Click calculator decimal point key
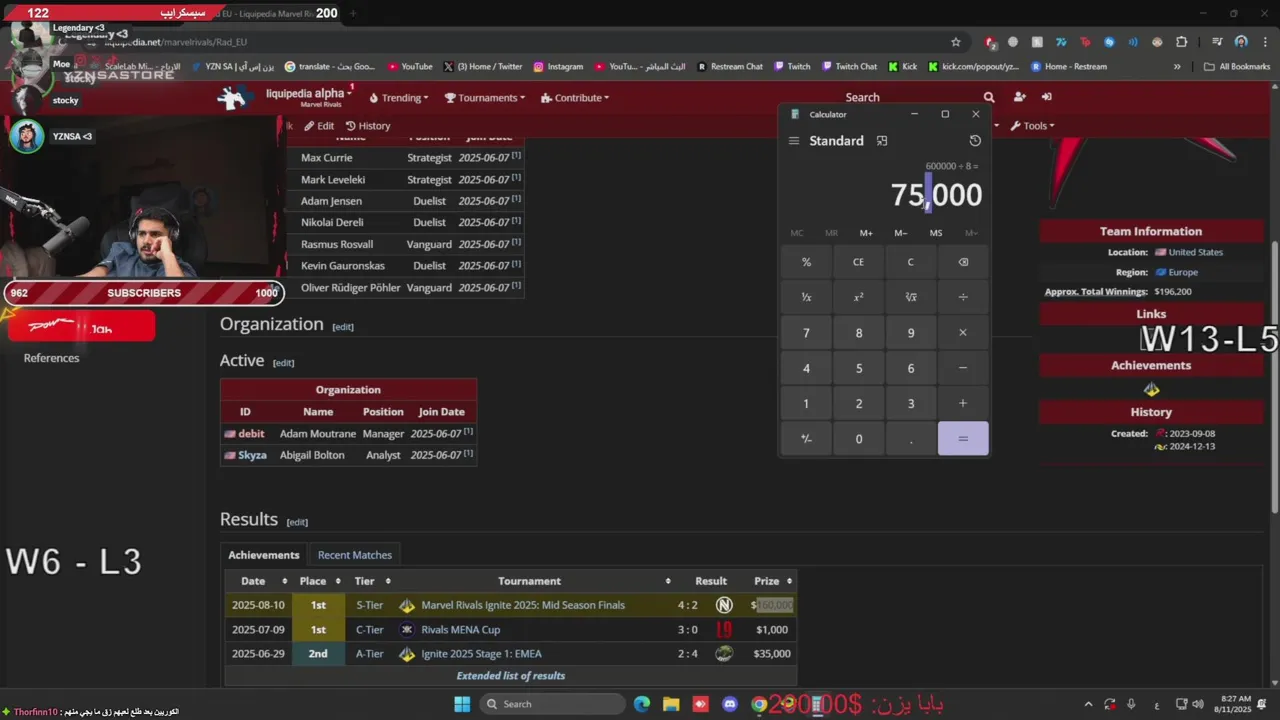The image size is (1280, 720). pyautogui.click(x=910, y=439)
